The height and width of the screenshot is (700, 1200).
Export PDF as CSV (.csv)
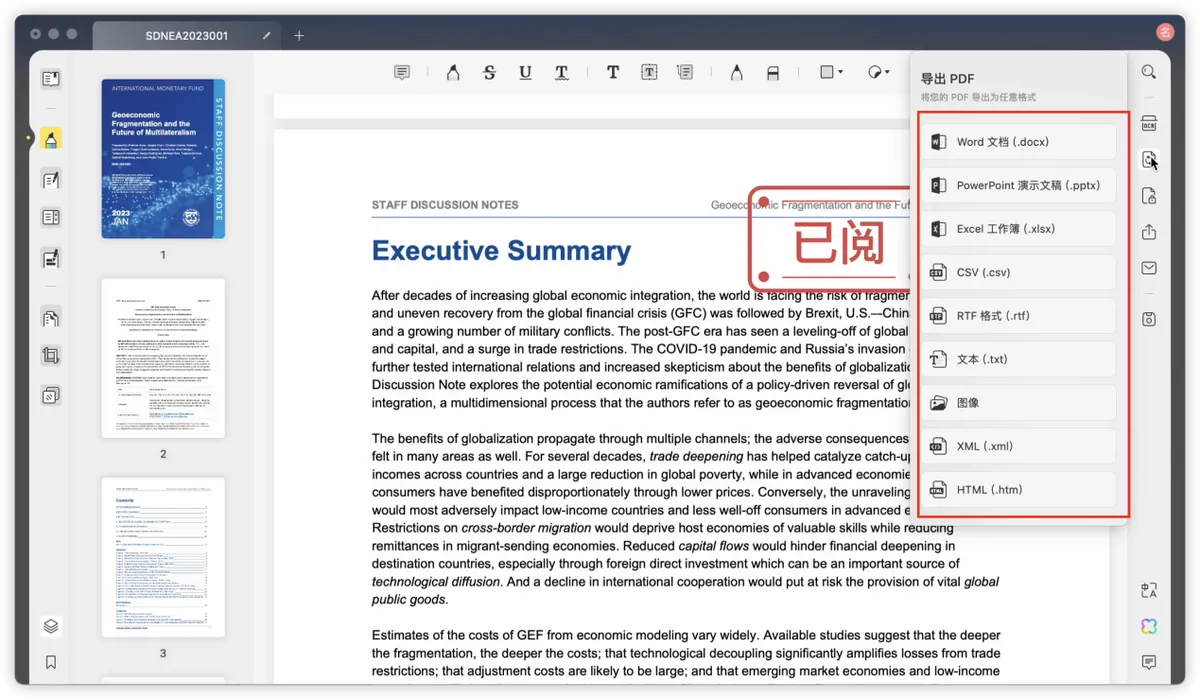1018,272
